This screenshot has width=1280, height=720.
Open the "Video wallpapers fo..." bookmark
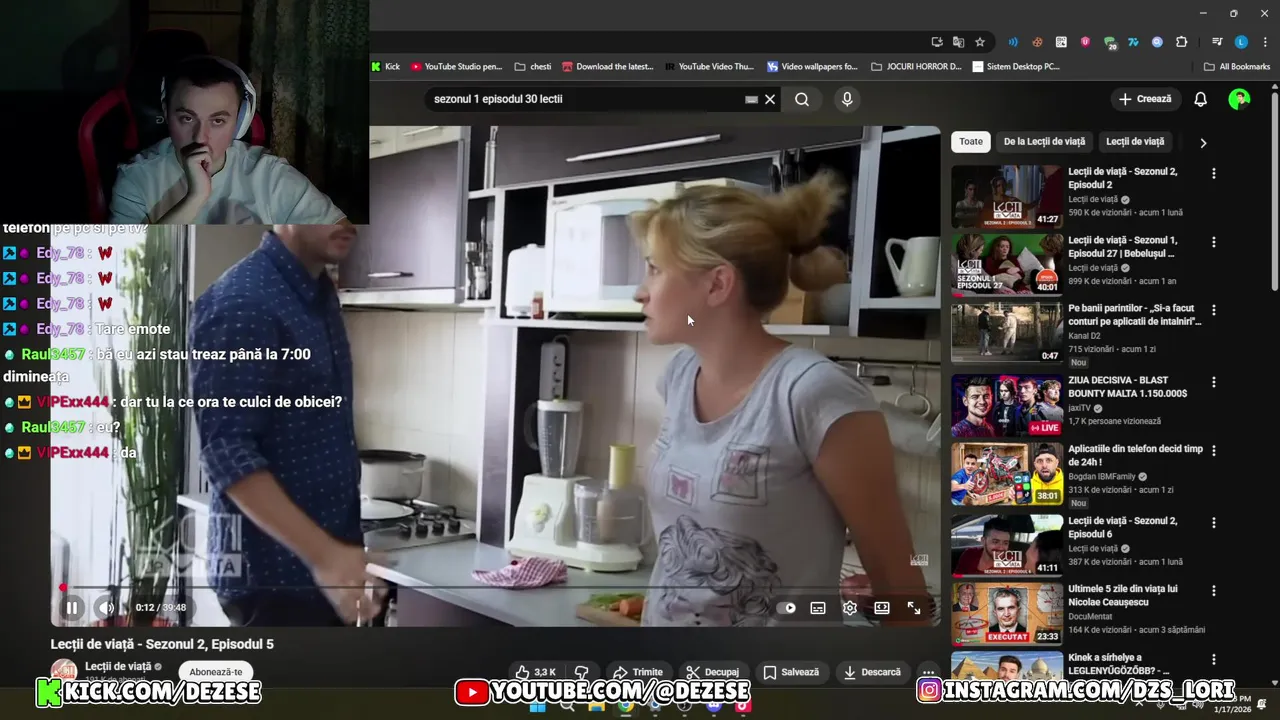[813, 67]
